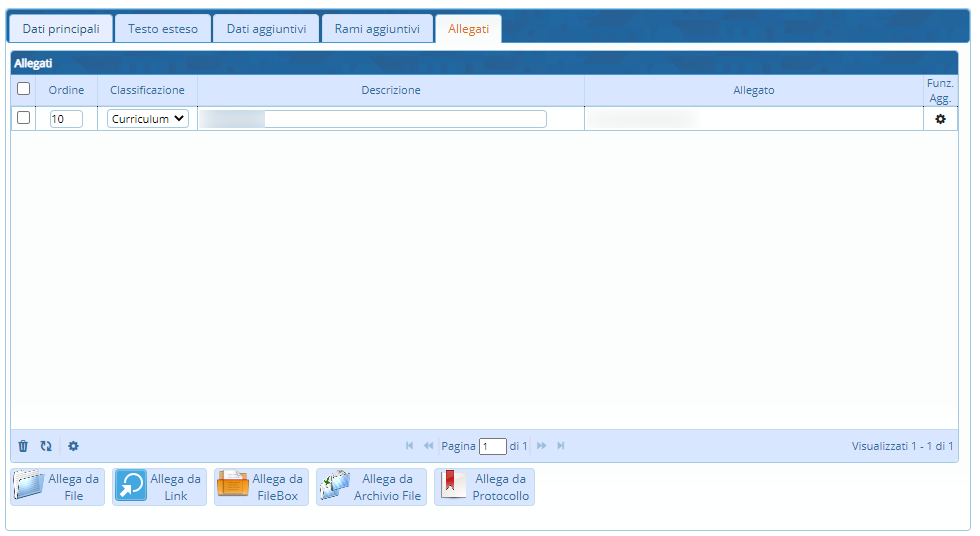Check the select-all checkbox in header

[24, 89]
